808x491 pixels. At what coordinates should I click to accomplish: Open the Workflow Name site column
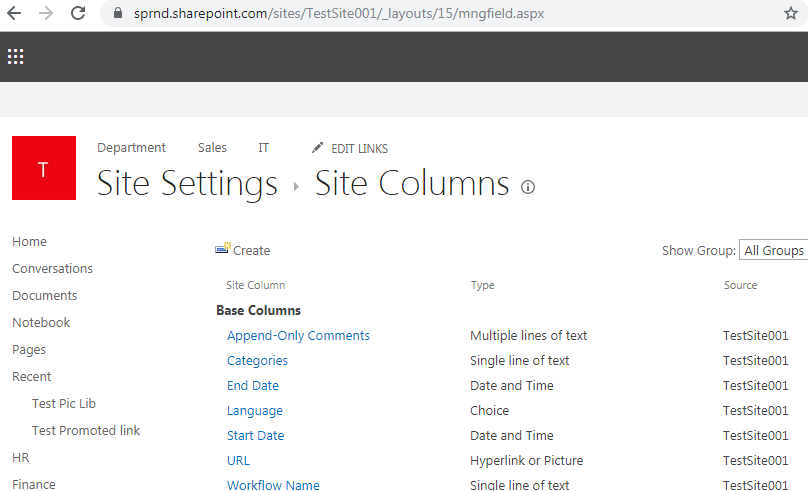[273, 485]
